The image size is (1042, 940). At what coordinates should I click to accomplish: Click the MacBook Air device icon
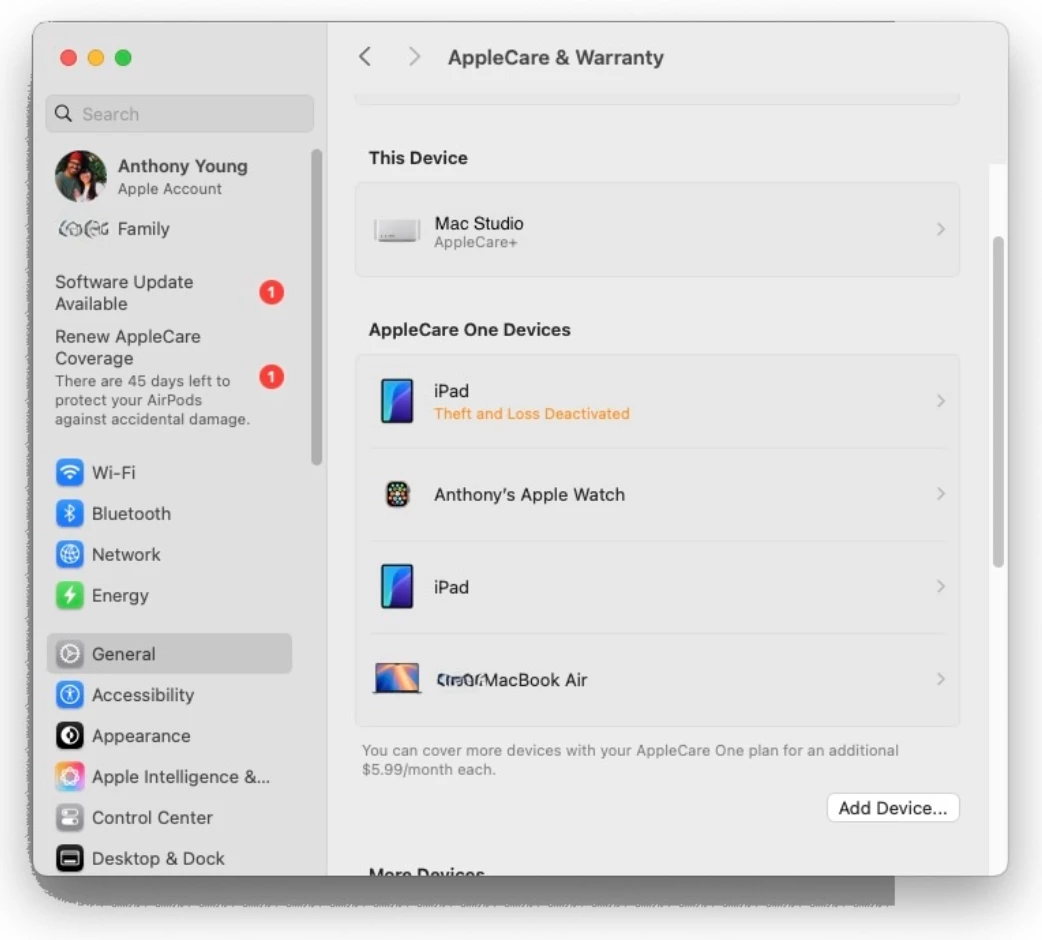[x=397, y=679]
